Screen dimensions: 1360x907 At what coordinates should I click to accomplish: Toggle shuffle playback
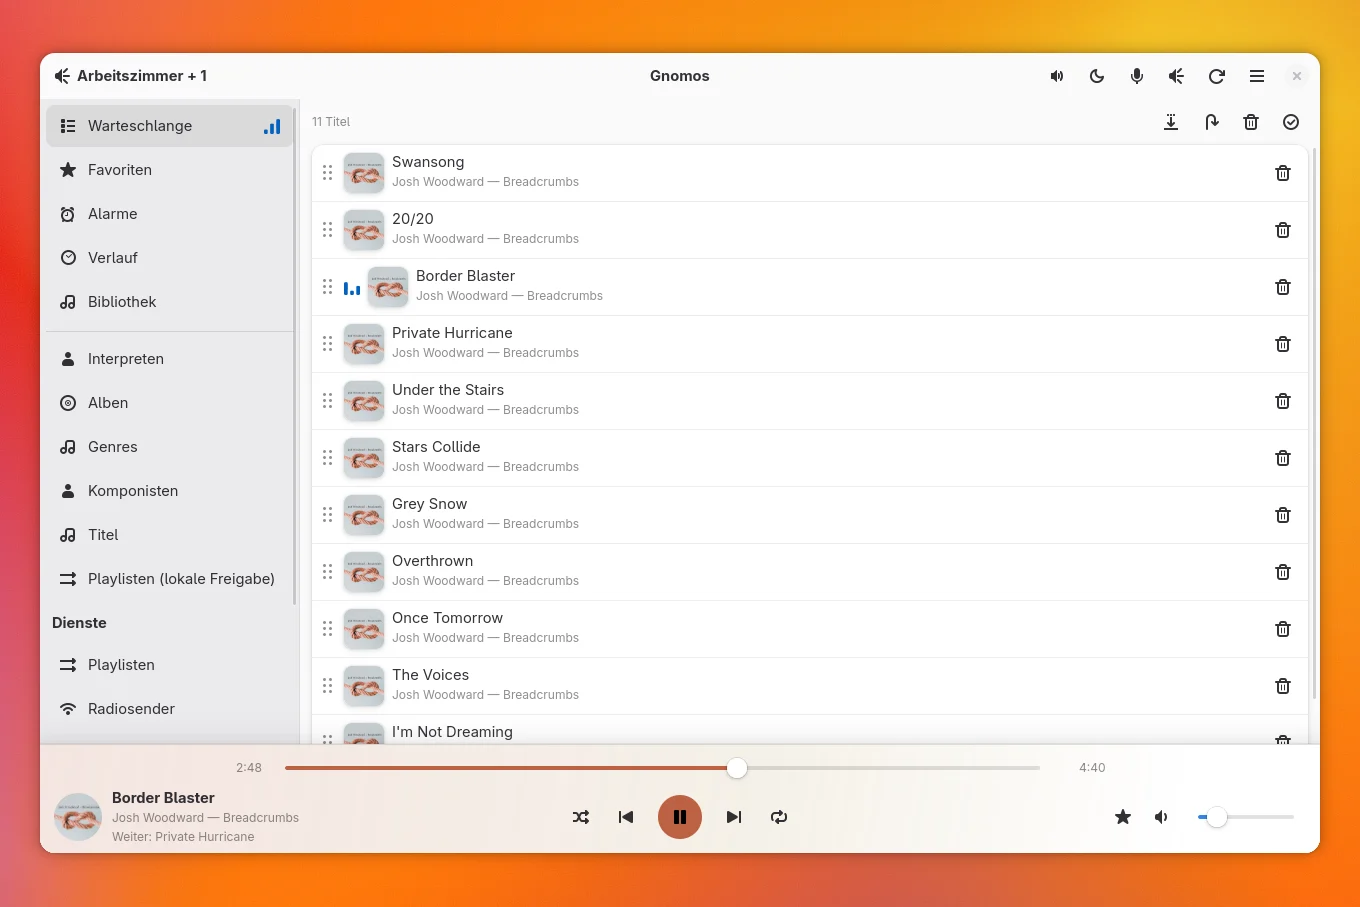(581, 817)
